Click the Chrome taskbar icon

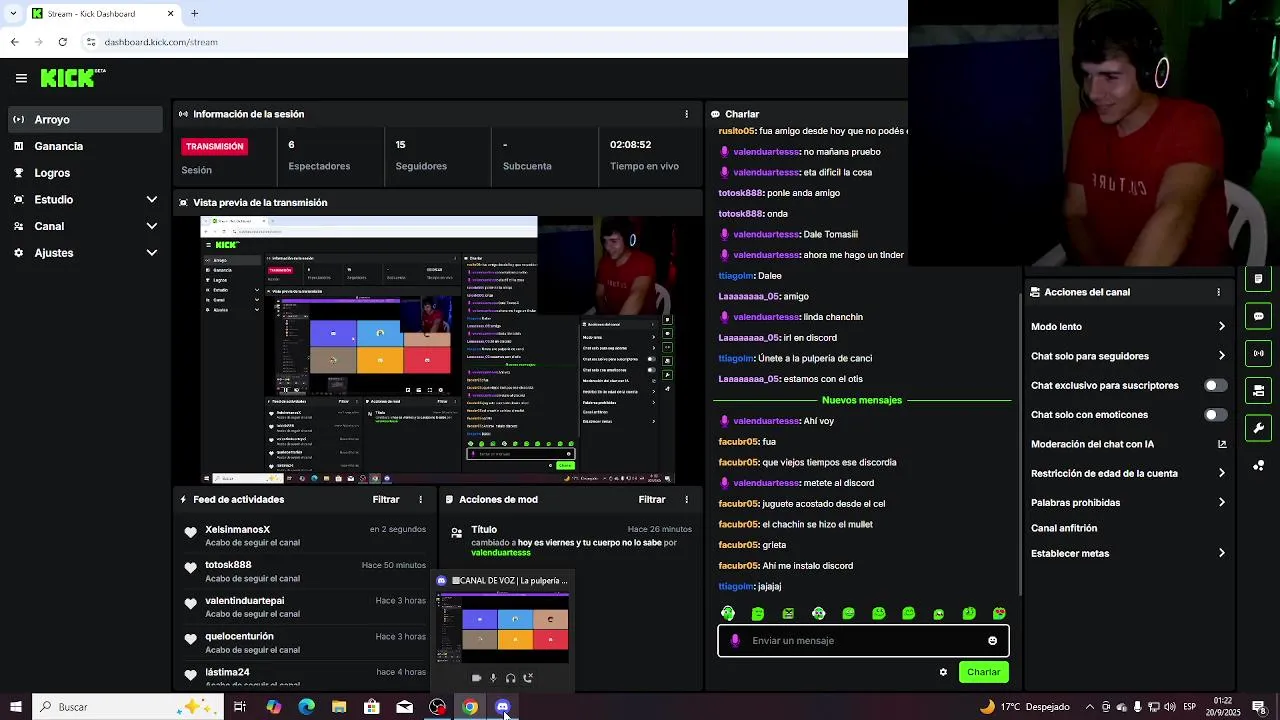pyautogui.click(x=469, y=707)
